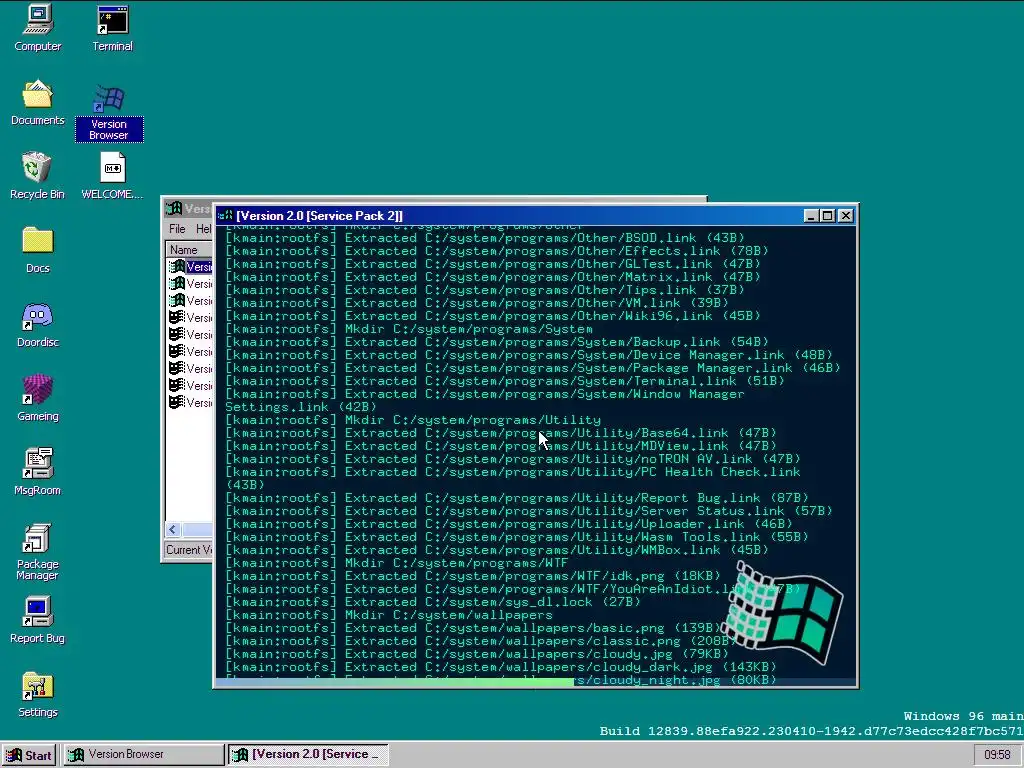Click the 'Mkdir C:/system/wallpapers' log line

point(389,615)
